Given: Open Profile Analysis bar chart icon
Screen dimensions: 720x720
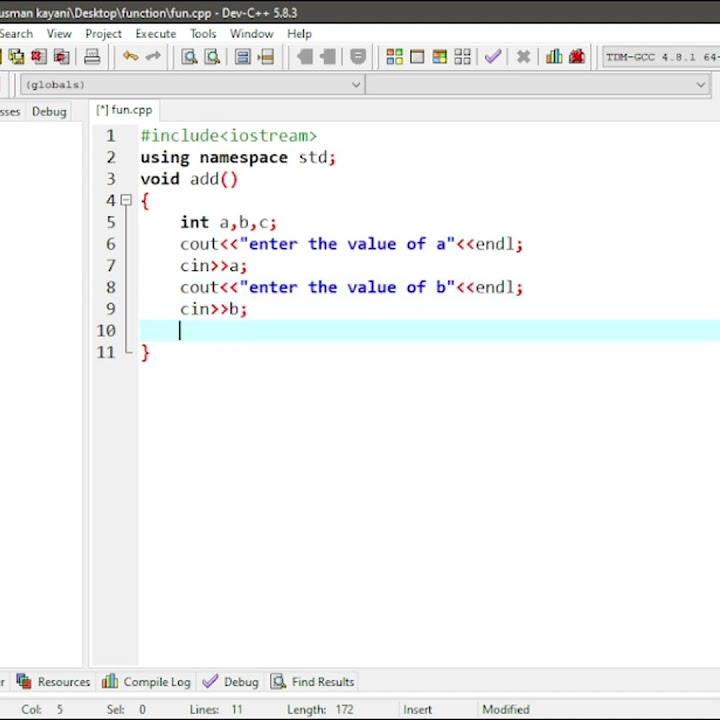Looking at the screenshot, I should click(x=554, y=57).
